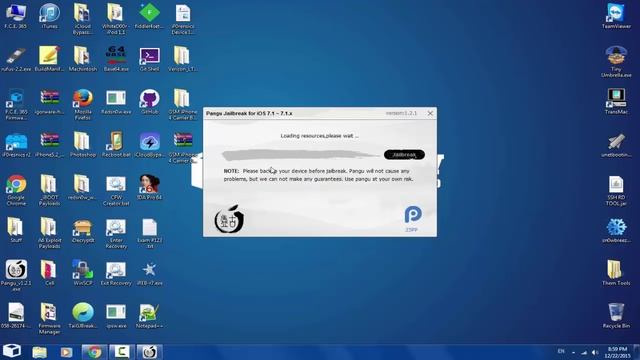This screenshot has width=640, height=360.
Task: Open unetbootin rocket icon
Action: (x=616, y=144)
